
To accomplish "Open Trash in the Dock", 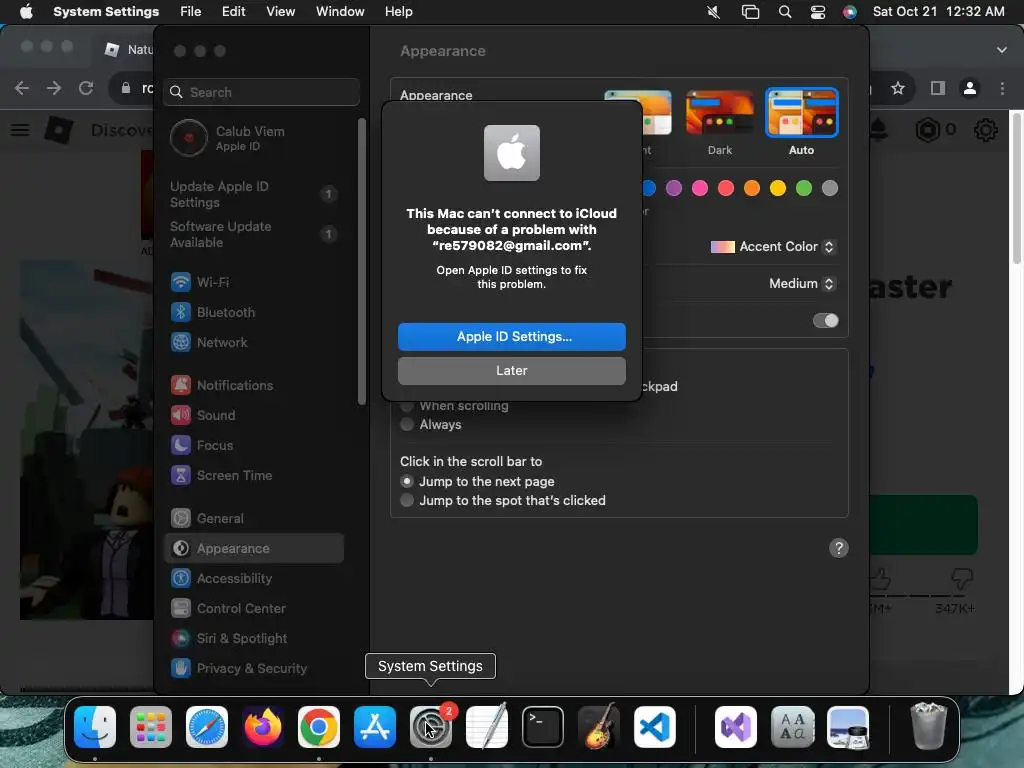I will coord(929,727).
